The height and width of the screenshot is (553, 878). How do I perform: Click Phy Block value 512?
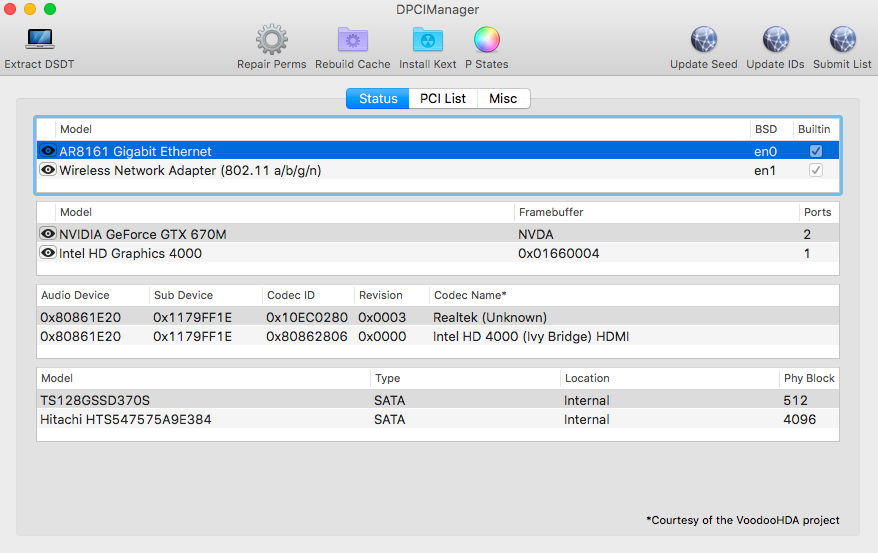click(x=795, y=400)
